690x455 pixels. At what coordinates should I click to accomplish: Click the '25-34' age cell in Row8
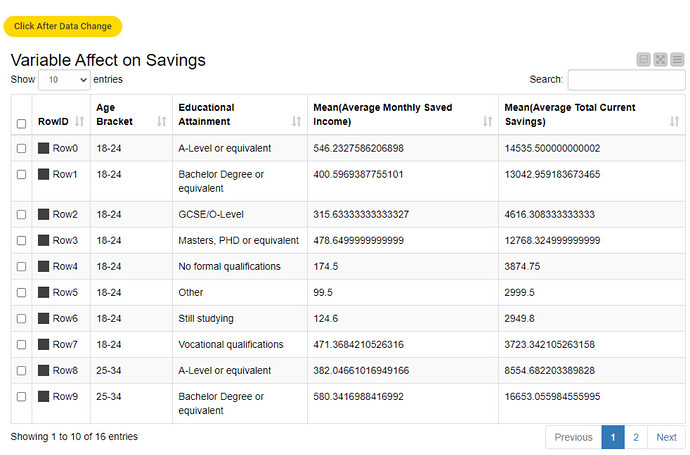point(109,371)
